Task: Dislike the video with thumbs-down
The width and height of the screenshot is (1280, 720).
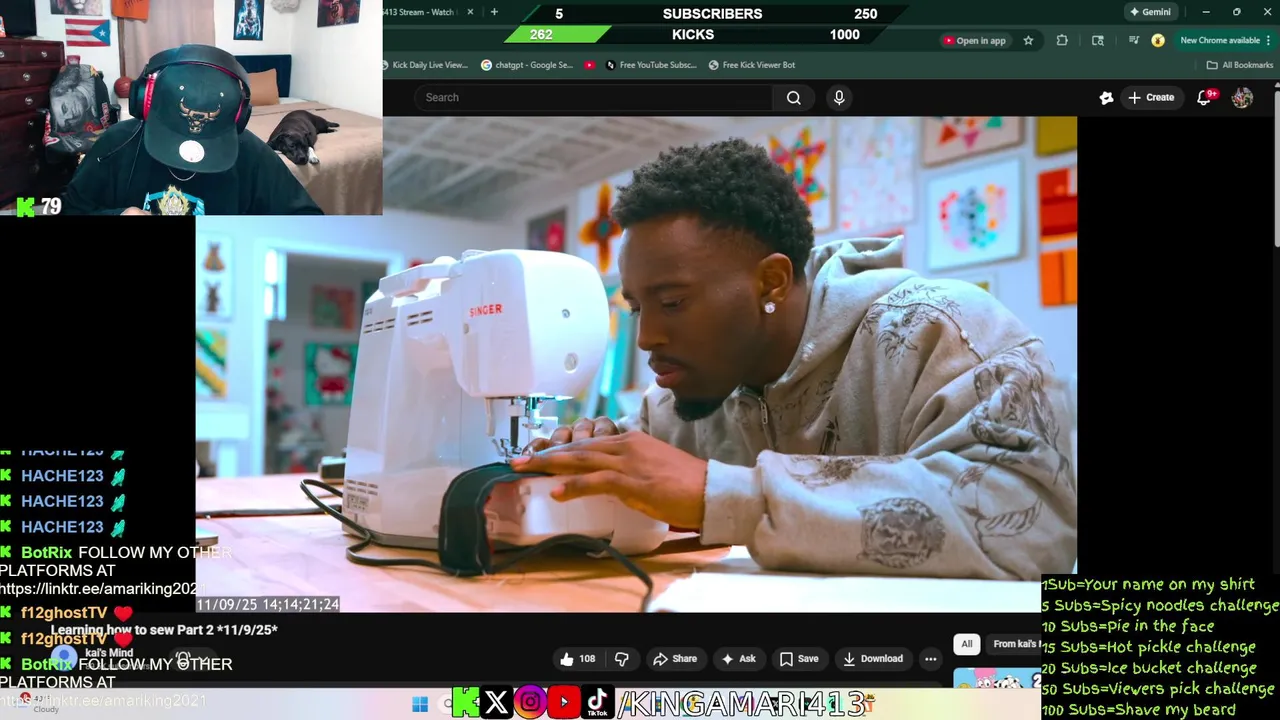Action: point(621,659)
